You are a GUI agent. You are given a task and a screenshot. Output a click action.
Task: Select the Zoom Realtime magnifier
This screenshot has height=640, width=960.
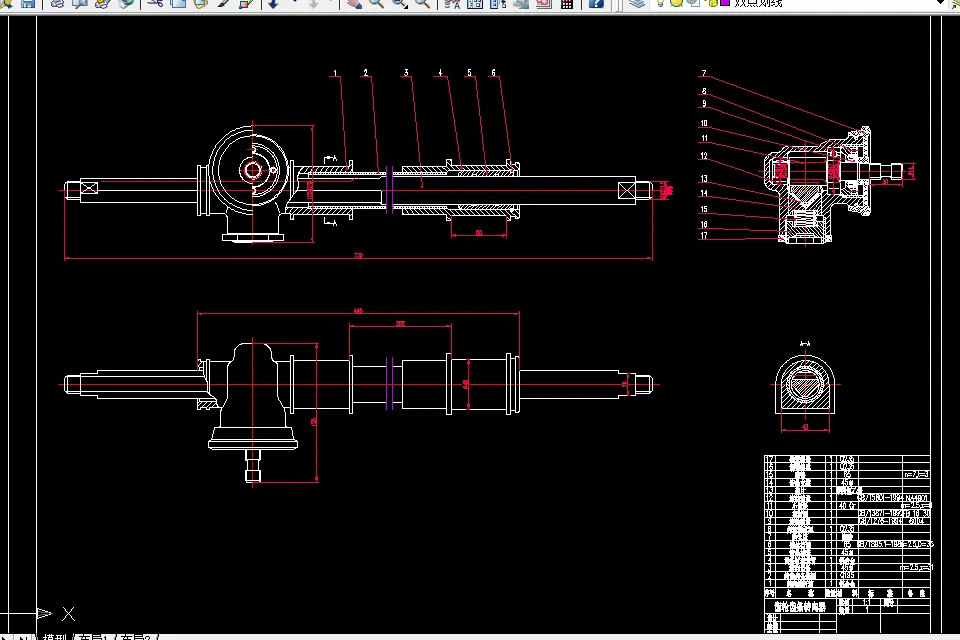377,3
